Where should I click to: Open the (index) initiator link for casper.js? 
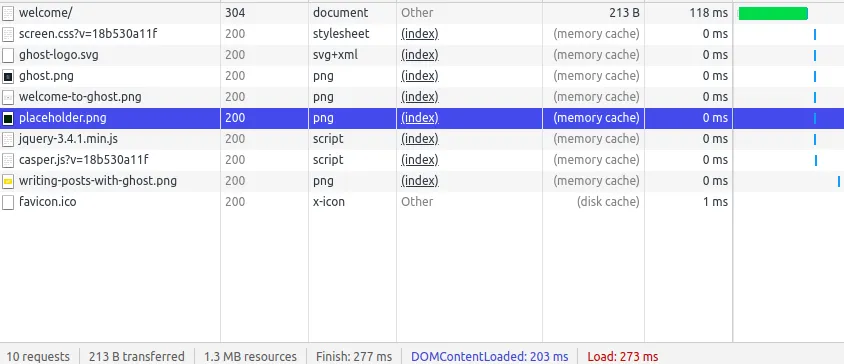click(x=420, y=160)
